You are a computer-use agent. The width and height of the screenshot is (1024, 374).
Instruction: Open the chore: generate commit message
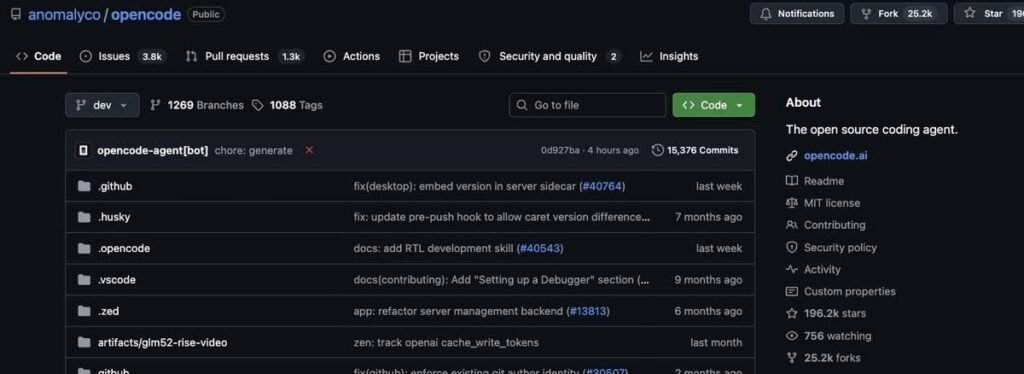tap(253, 150)
